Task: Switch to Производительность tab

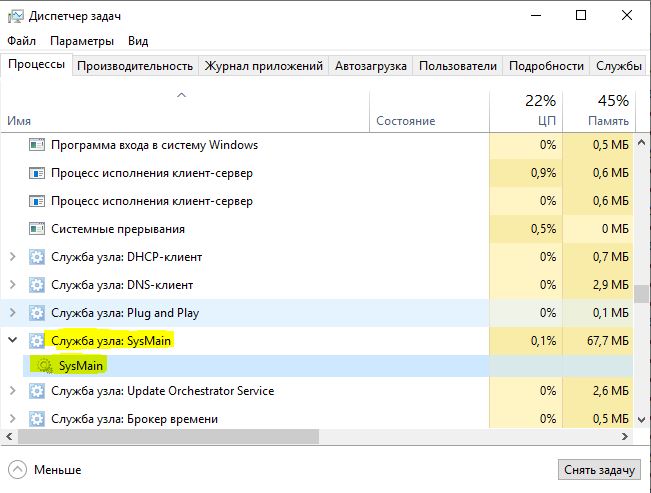Action: pyautogui.click(x=135, y=66)
